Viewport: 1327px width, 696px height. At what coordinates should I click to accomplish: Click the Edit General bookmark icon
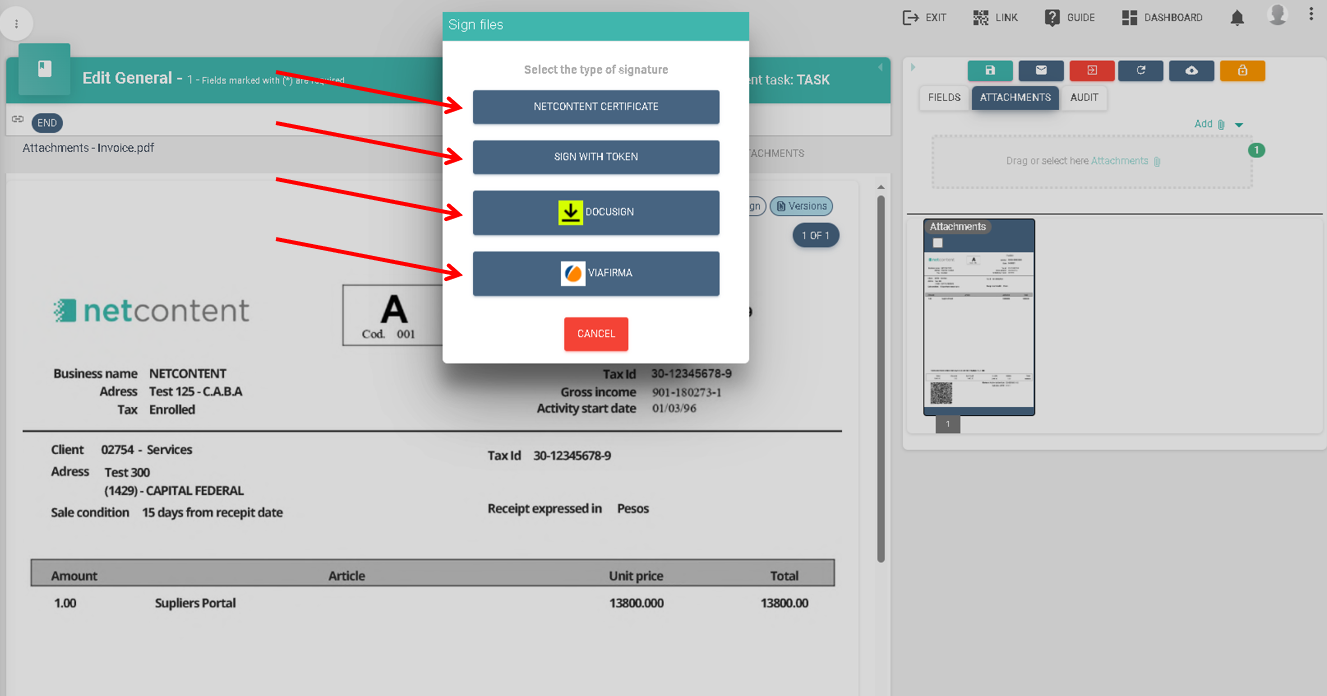tap(44, 69)
